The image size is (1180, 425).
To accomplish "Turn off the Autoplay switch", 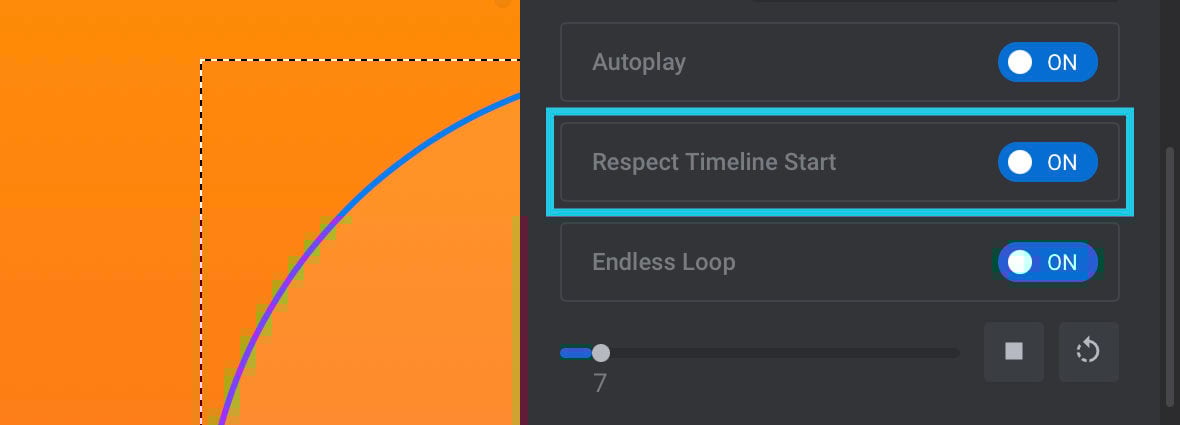I will (x=1048, y=62).
